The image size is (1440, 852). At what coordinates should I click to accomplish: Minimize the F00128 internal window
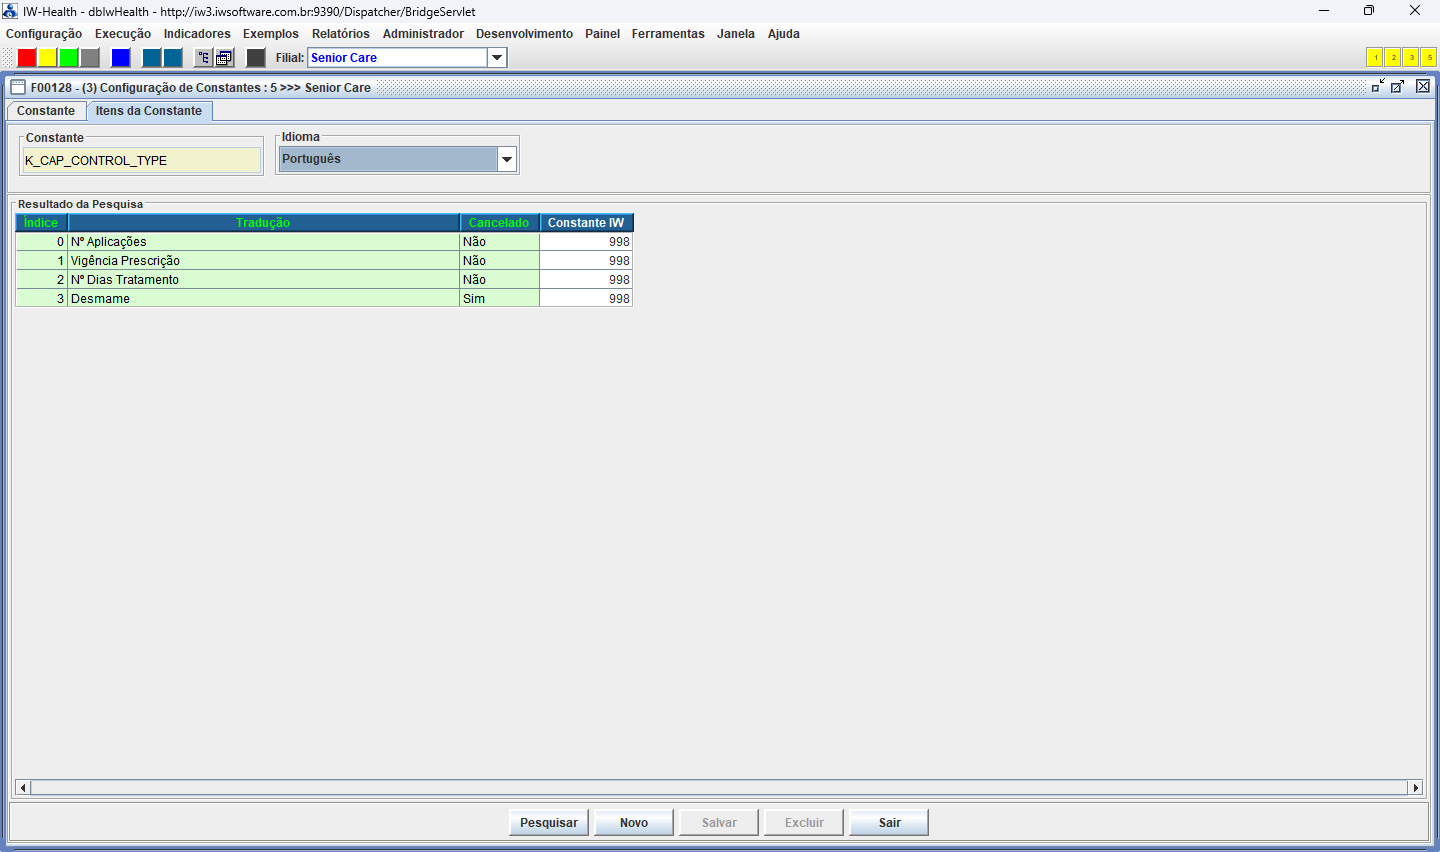(x=1378, y=87)
